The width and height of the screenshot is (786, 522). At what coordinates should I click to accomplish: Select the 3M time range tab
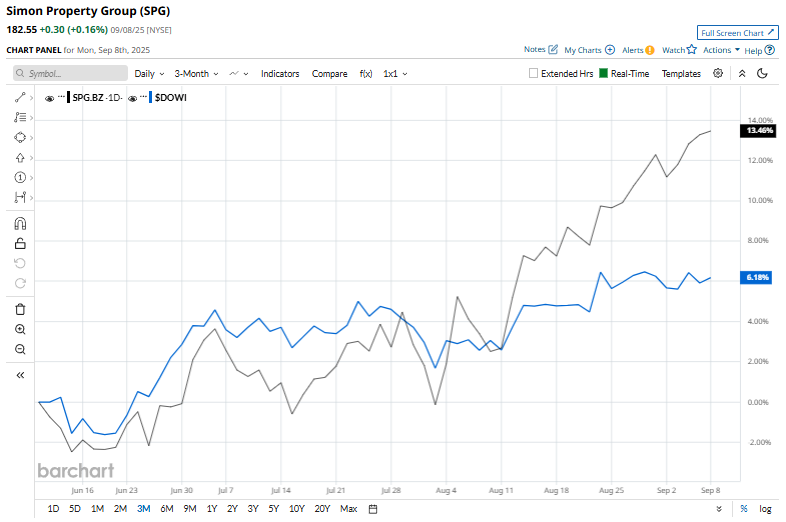click(x=143, y=508)
